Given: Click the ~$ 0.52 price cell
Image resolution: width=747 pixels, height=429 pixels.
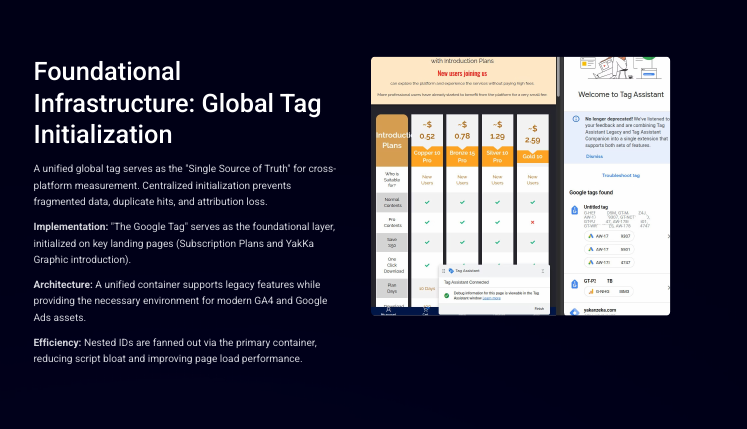Looking at the screenshot, I should [x=427, y=130].
